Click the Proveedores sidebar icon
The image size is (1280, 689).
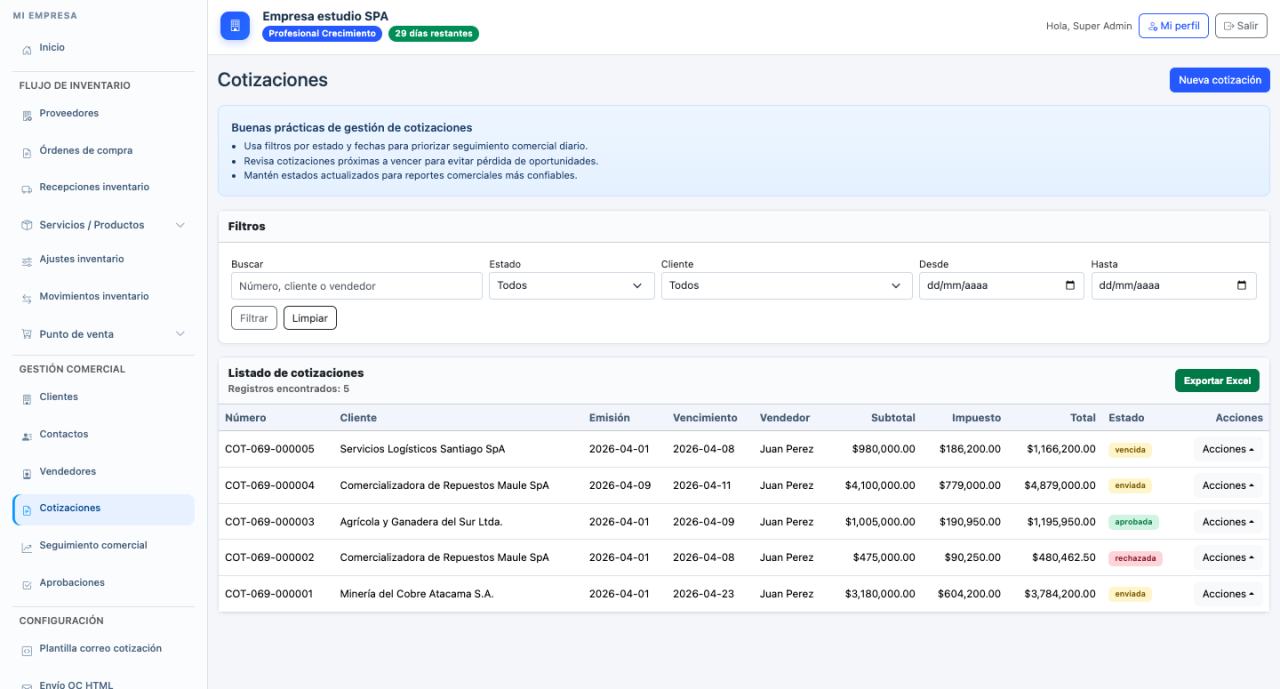[27, 115]
